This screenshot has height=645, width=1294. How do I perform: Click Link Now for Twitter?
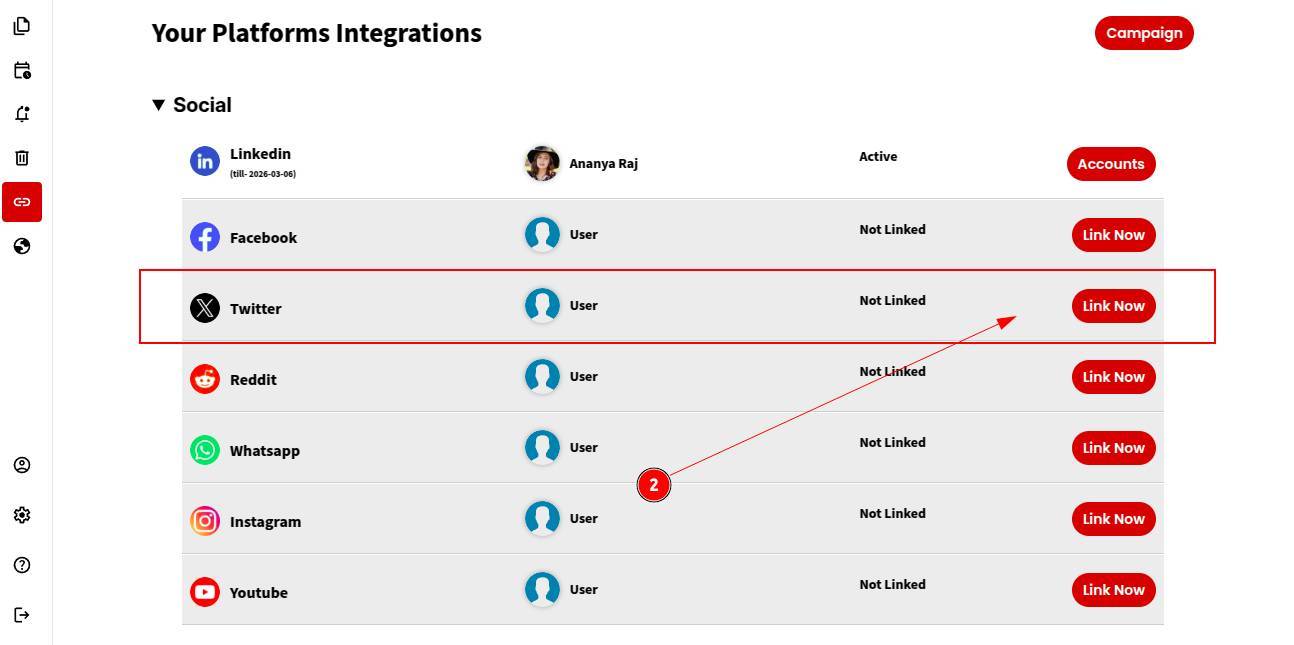pyautogui.click(x=1113, y=306)
